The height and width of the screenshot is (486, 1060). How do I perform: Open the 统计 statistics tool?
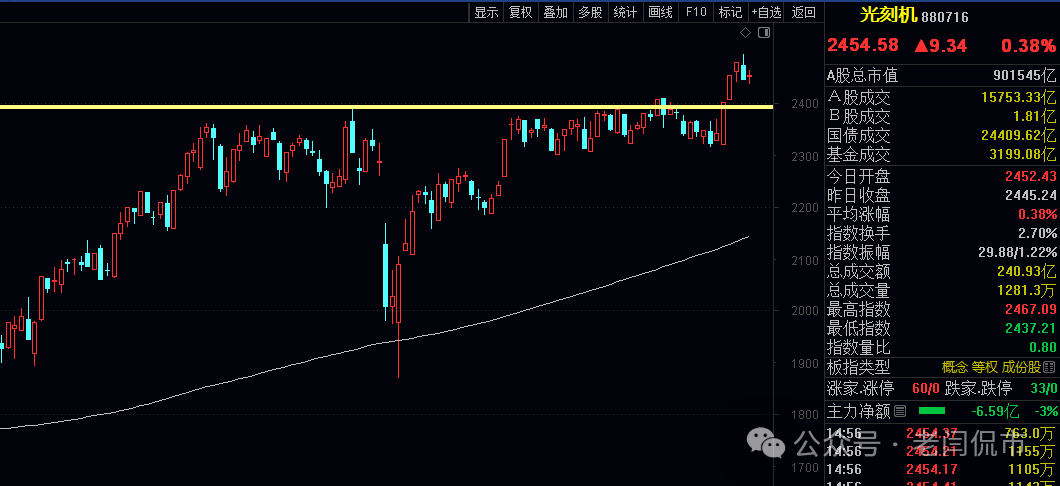tap(625, 12)
